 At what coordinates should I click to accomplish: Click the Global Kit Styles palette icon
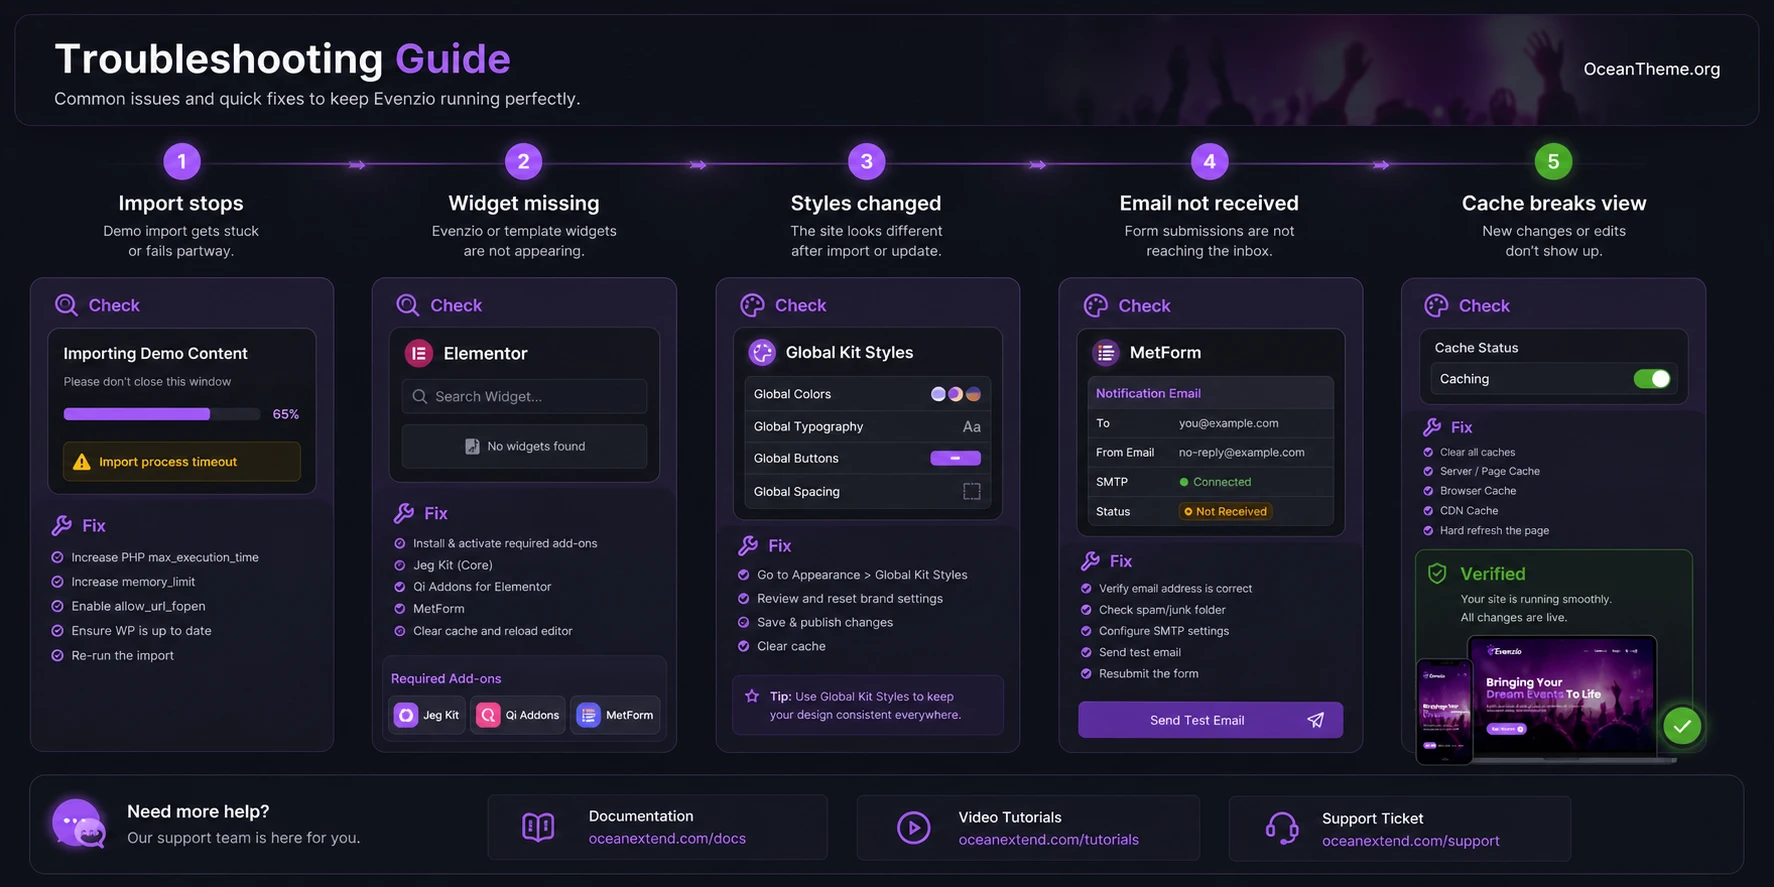pos(762,352)
